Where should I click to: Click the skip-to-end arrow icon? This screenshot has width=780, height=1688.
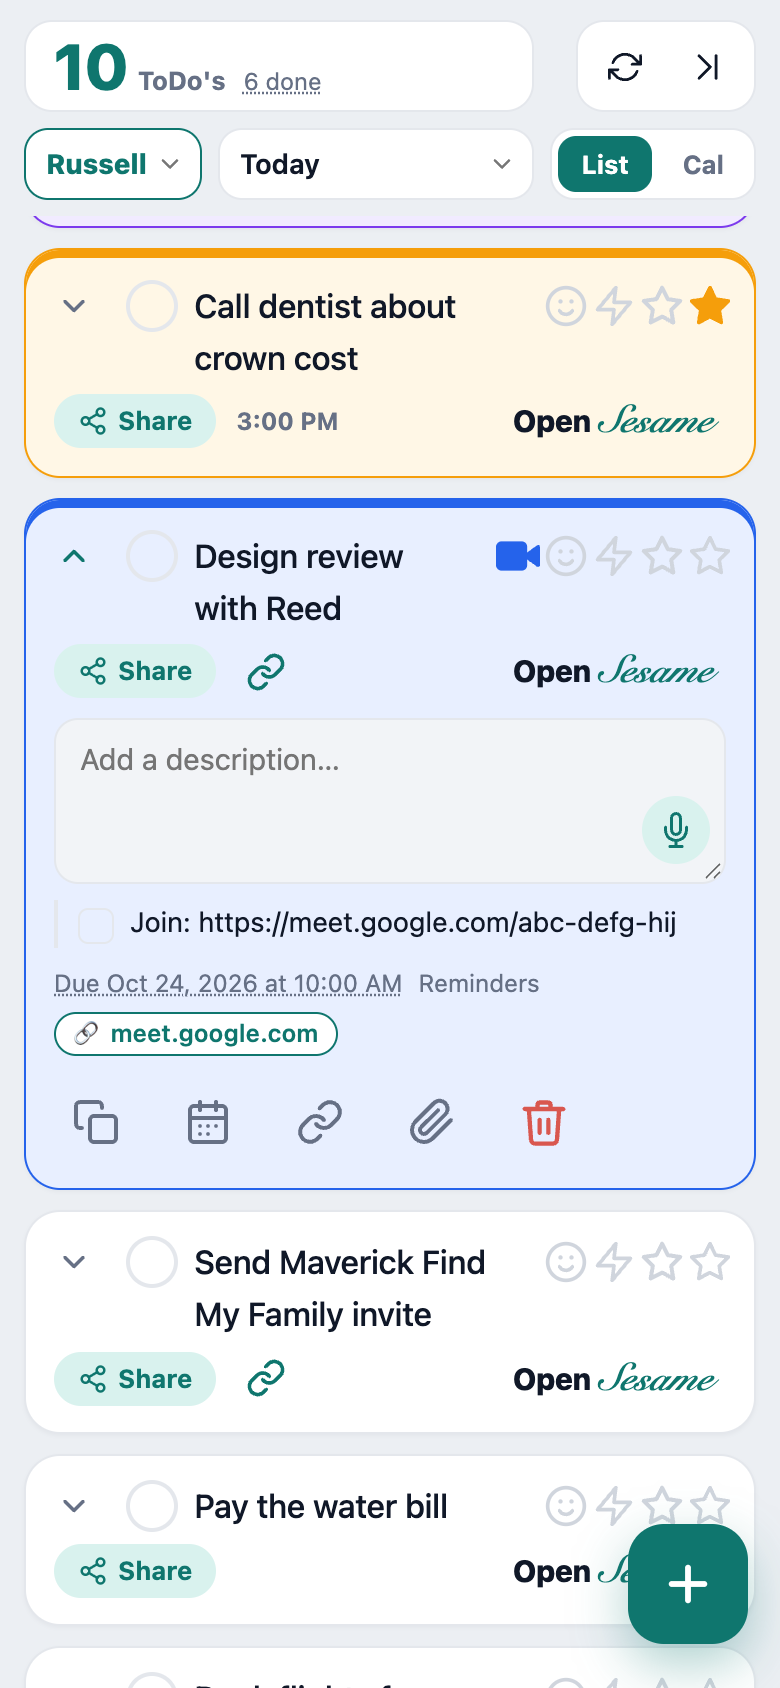pyautogui.click(x=708, y=67)
